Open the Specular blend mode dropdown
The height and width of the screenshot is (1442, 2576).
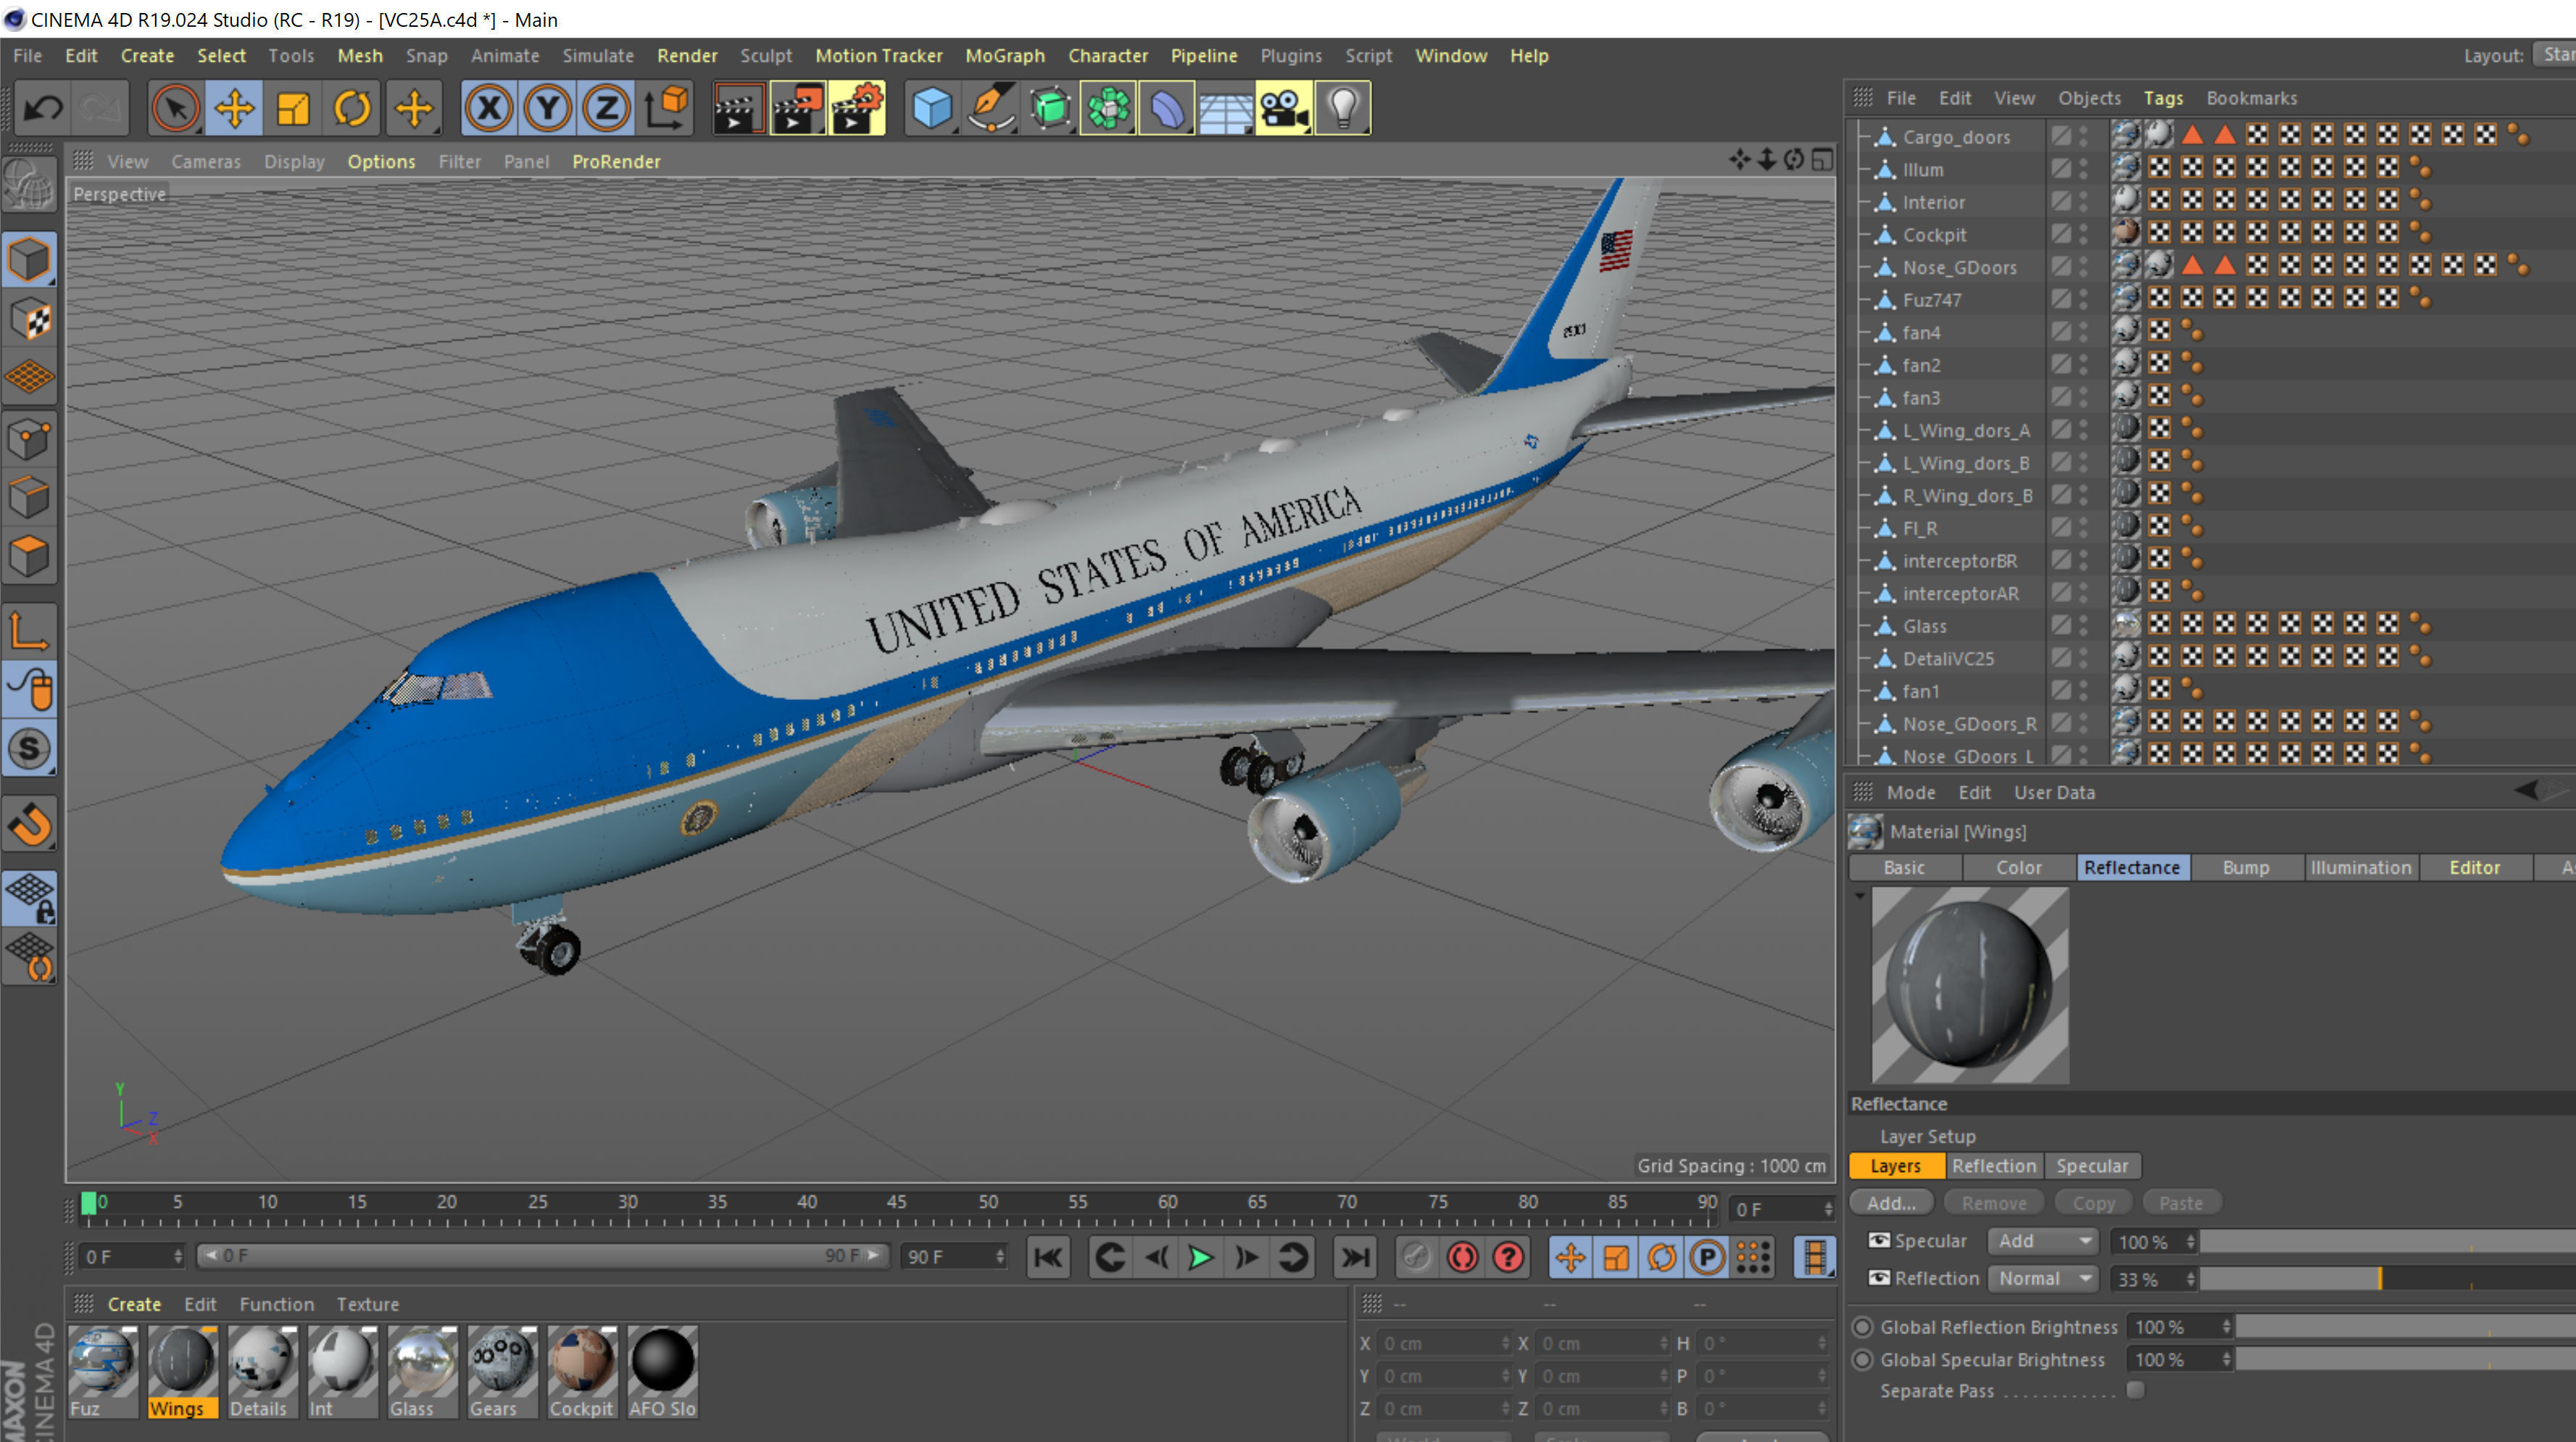tap(2043, 1241)
